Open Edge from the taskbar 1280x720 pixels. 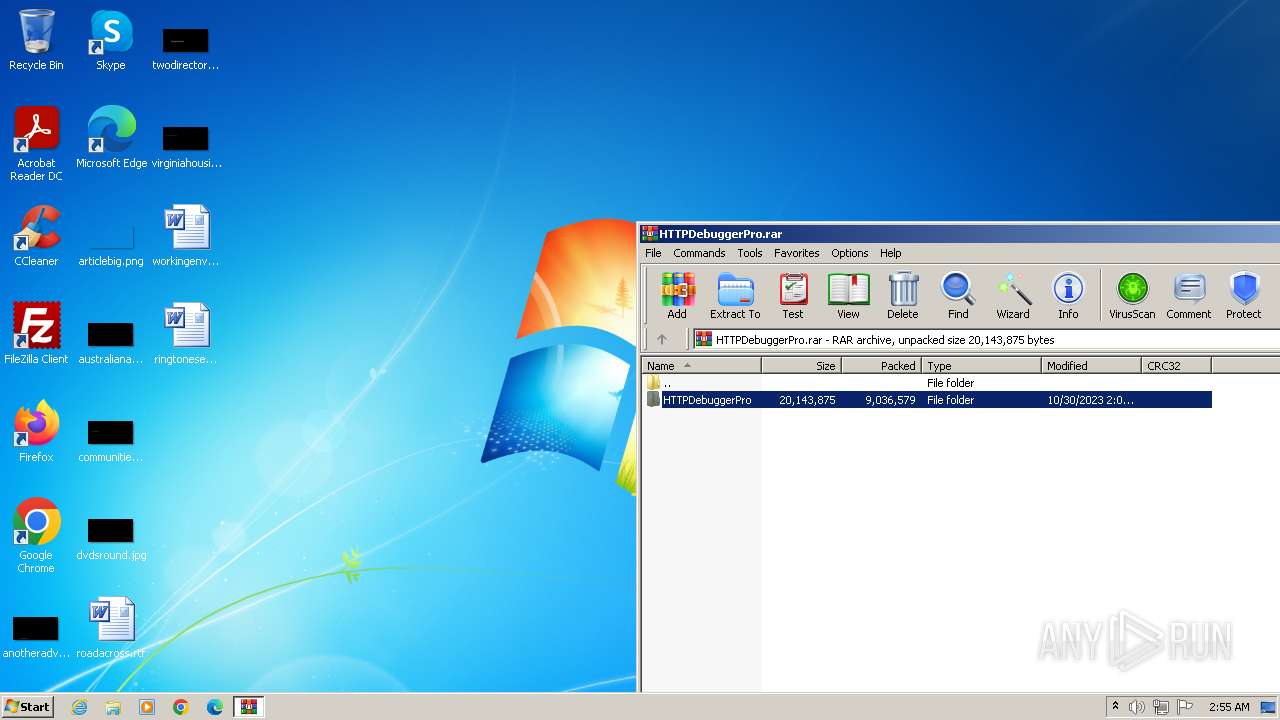click(215, 707)
